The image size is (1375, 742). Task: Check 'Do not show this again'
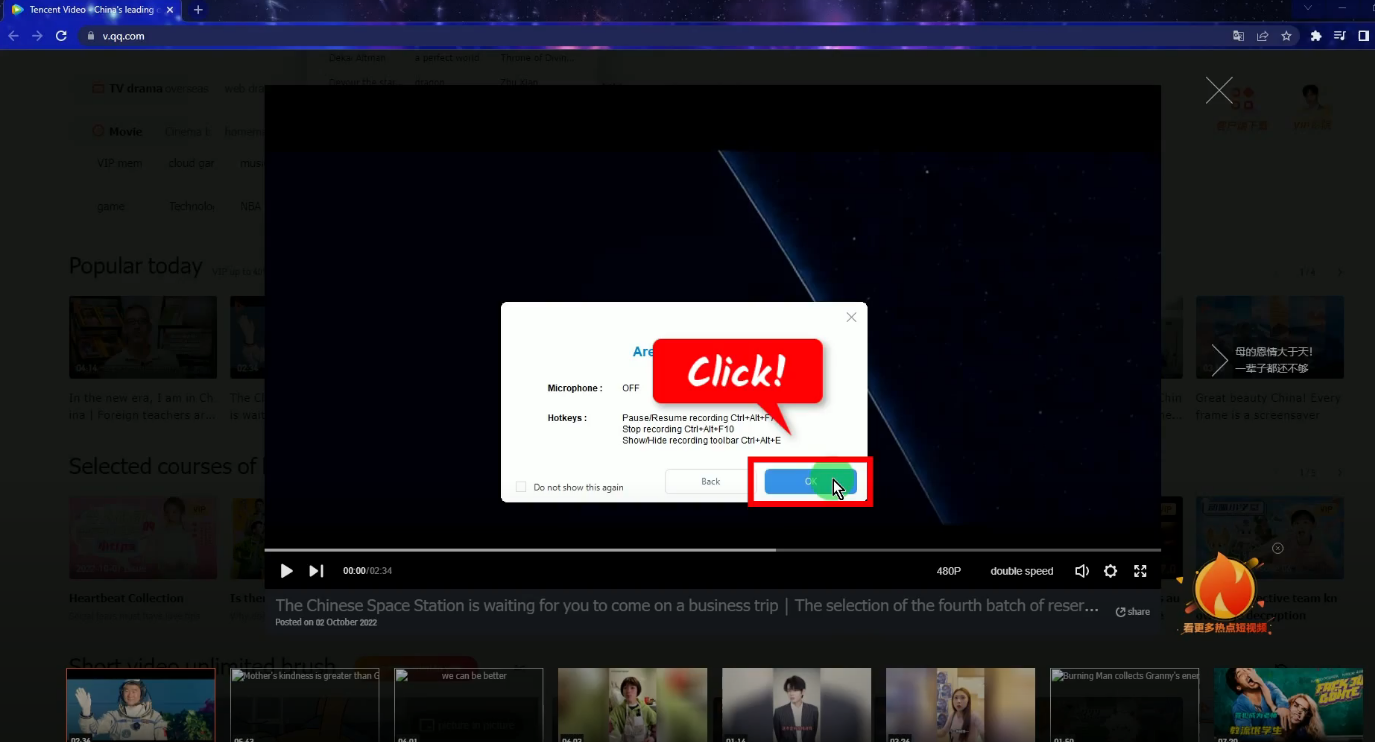(x=521, y=487)
